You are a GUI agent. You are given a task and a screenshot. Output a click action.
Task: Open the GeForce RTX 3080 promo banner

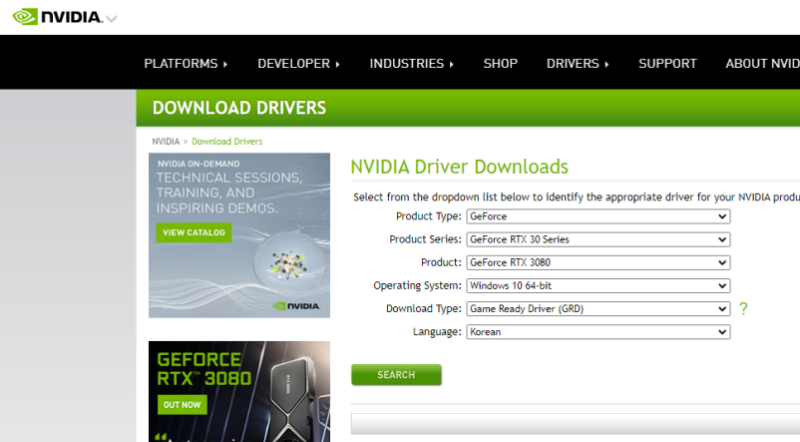239,391
